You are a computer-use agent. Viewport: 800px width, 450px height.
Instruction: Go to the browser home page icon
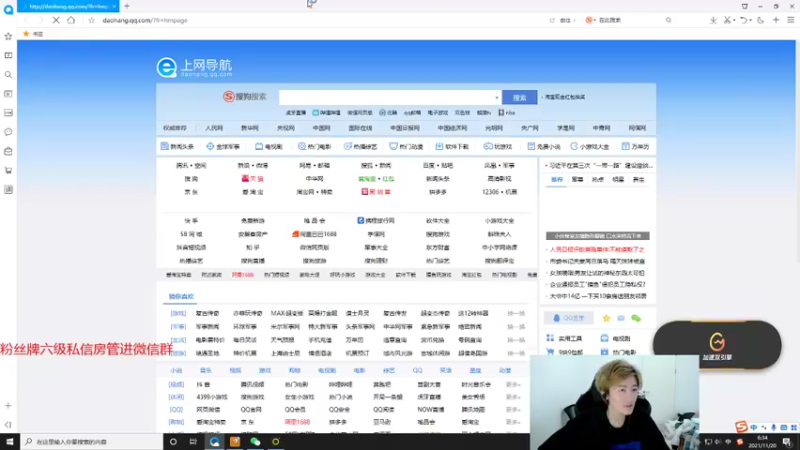click(x=71, y=20)
